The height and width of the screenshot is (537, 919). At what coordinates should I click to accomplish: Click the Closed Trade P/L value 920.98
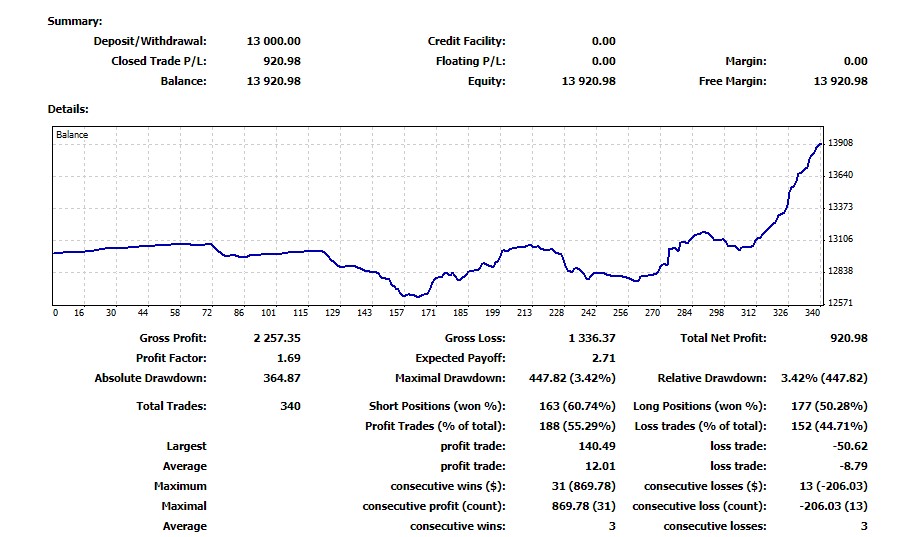coord(280,61)
